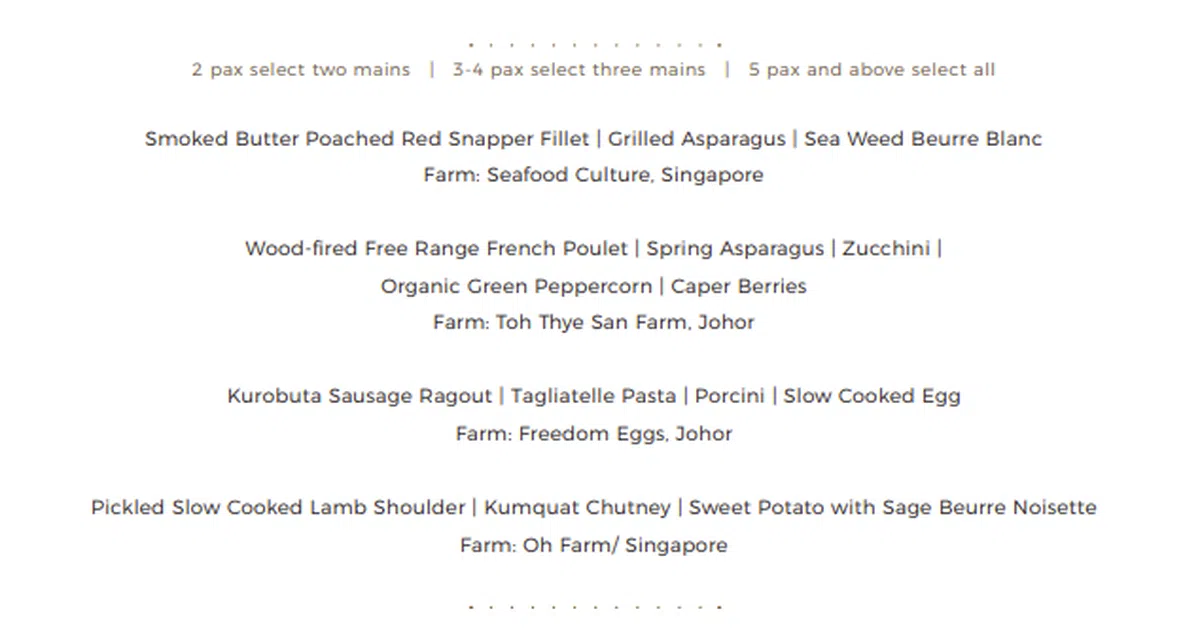Click on Kumquat Chutney
This screenshot has width=1200, height=637.
tap(577, 508)
